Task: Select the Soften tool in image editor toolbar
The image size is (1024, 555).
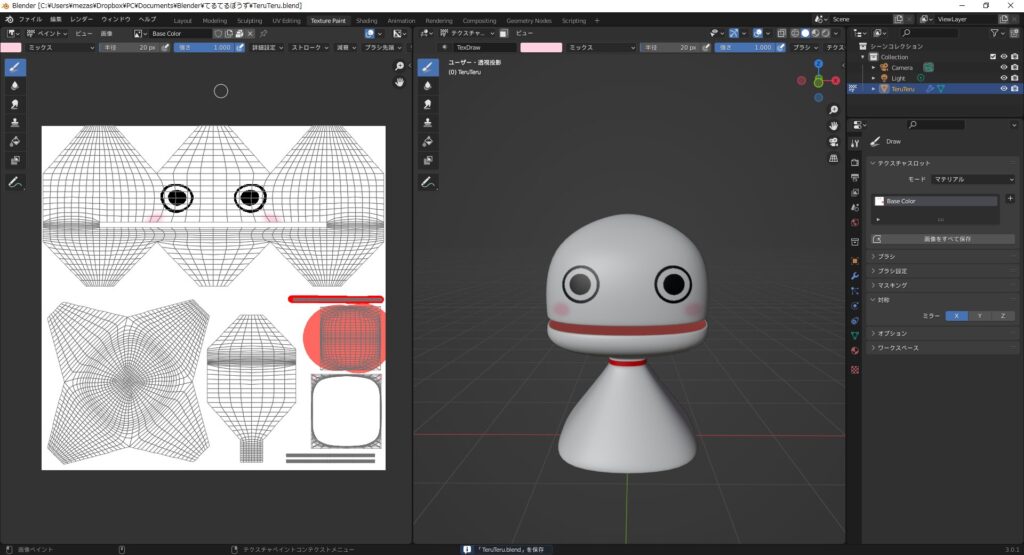Action: click(15, 86)
